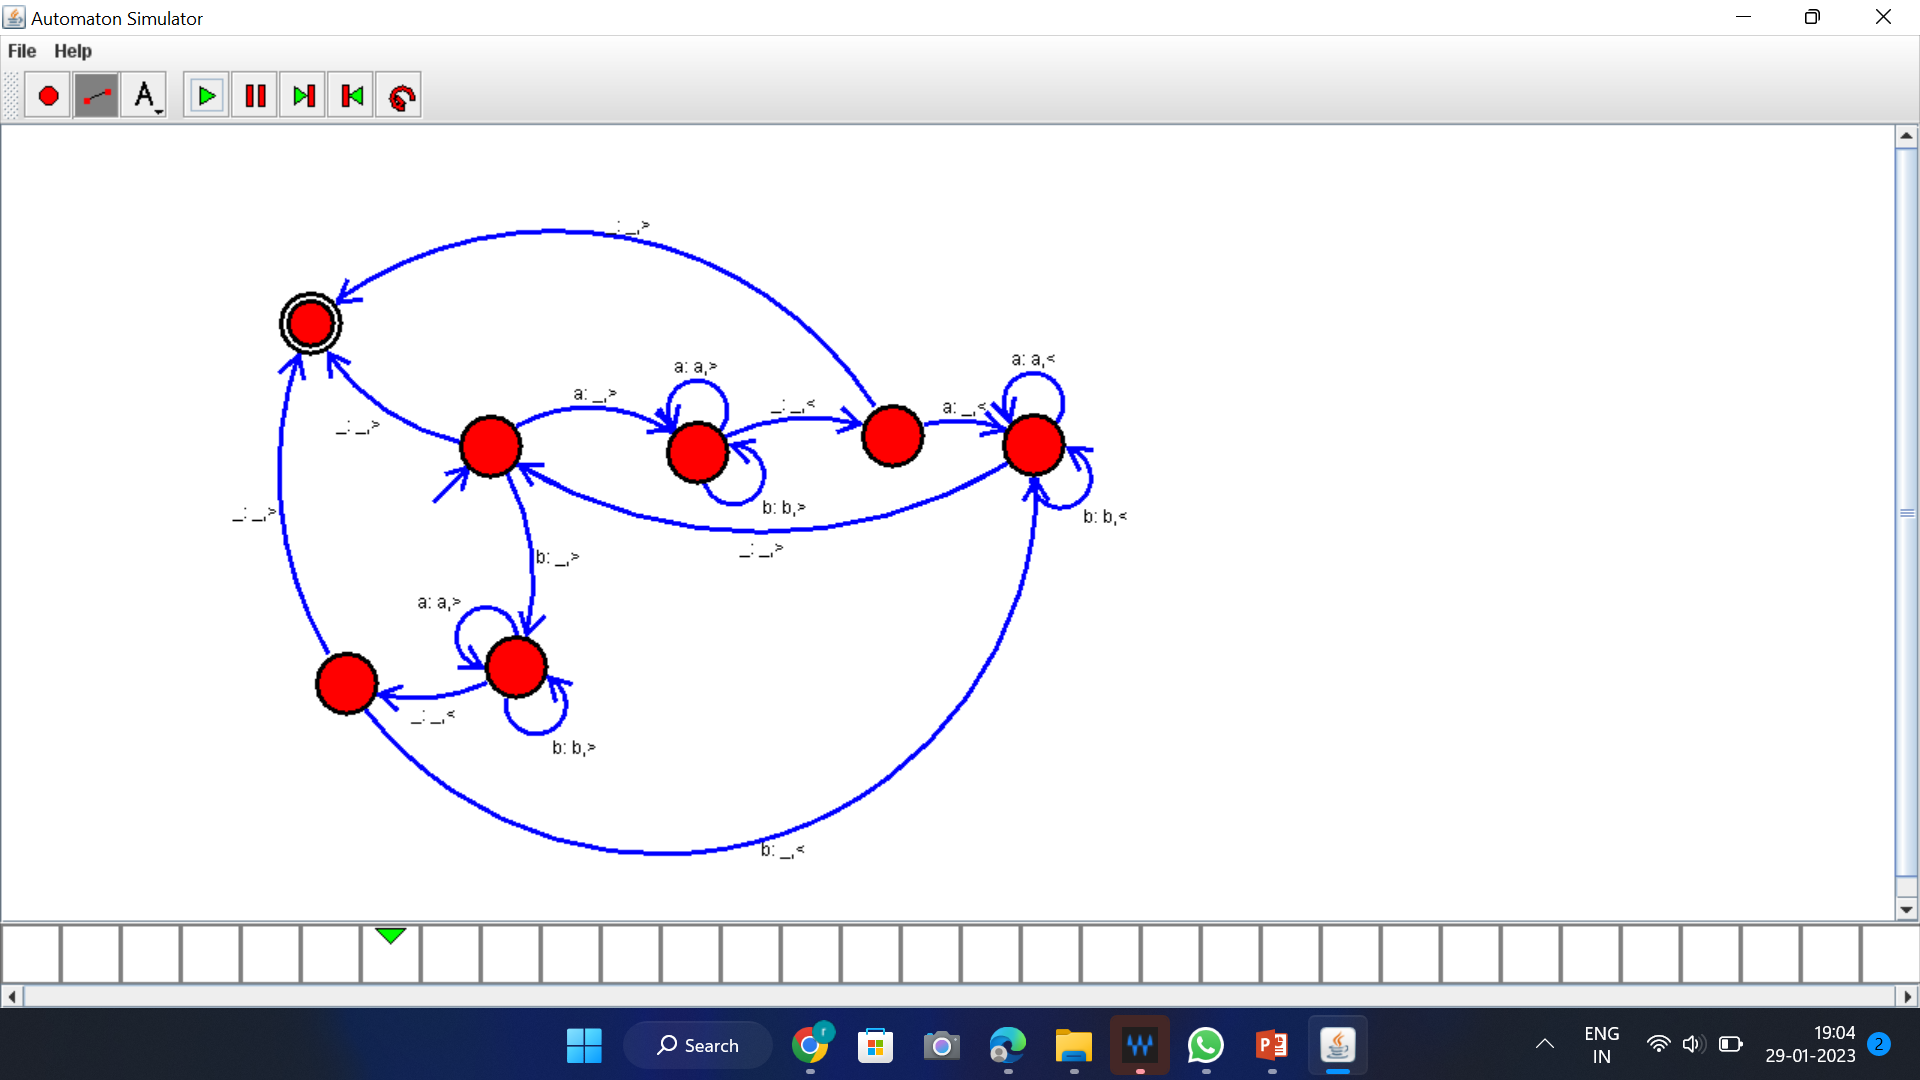This screenshot has width=1920, height=1080.
Task: Click the taskbar Search box
Action: click(698, 1046)
